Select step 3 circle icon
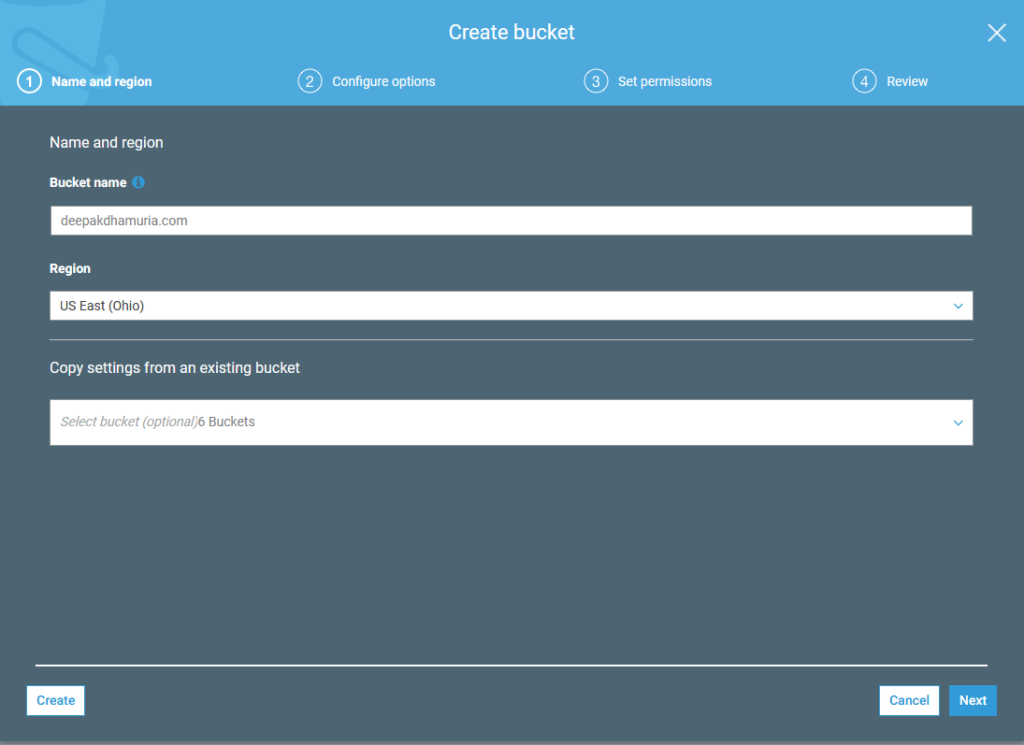The width and height of the screenshot is (1024, 745). (x=596, y=82)
